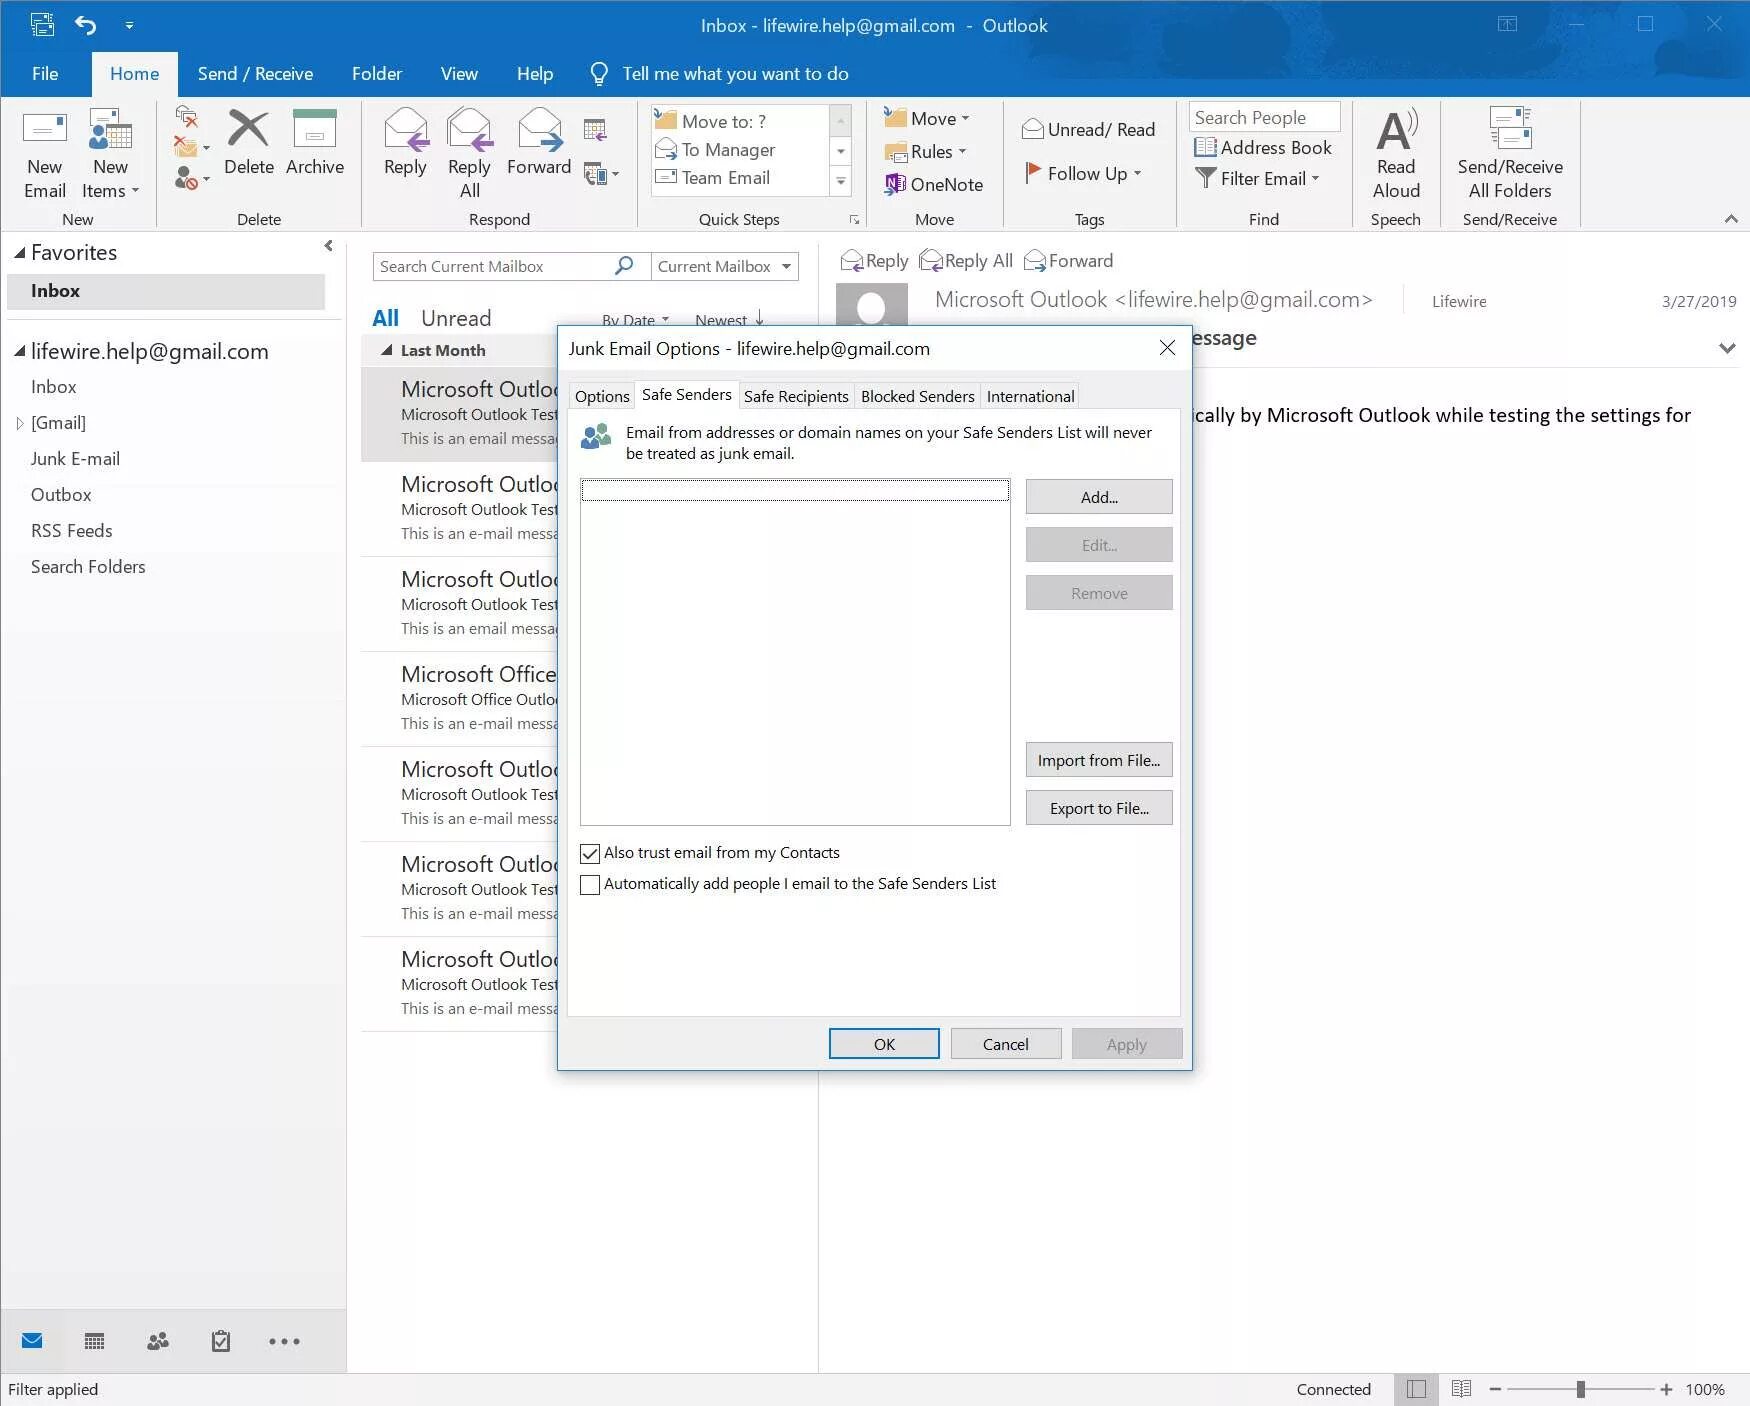Click Import from File... button
The width and height of the screenshot is (1750, 1406).
1099,760
